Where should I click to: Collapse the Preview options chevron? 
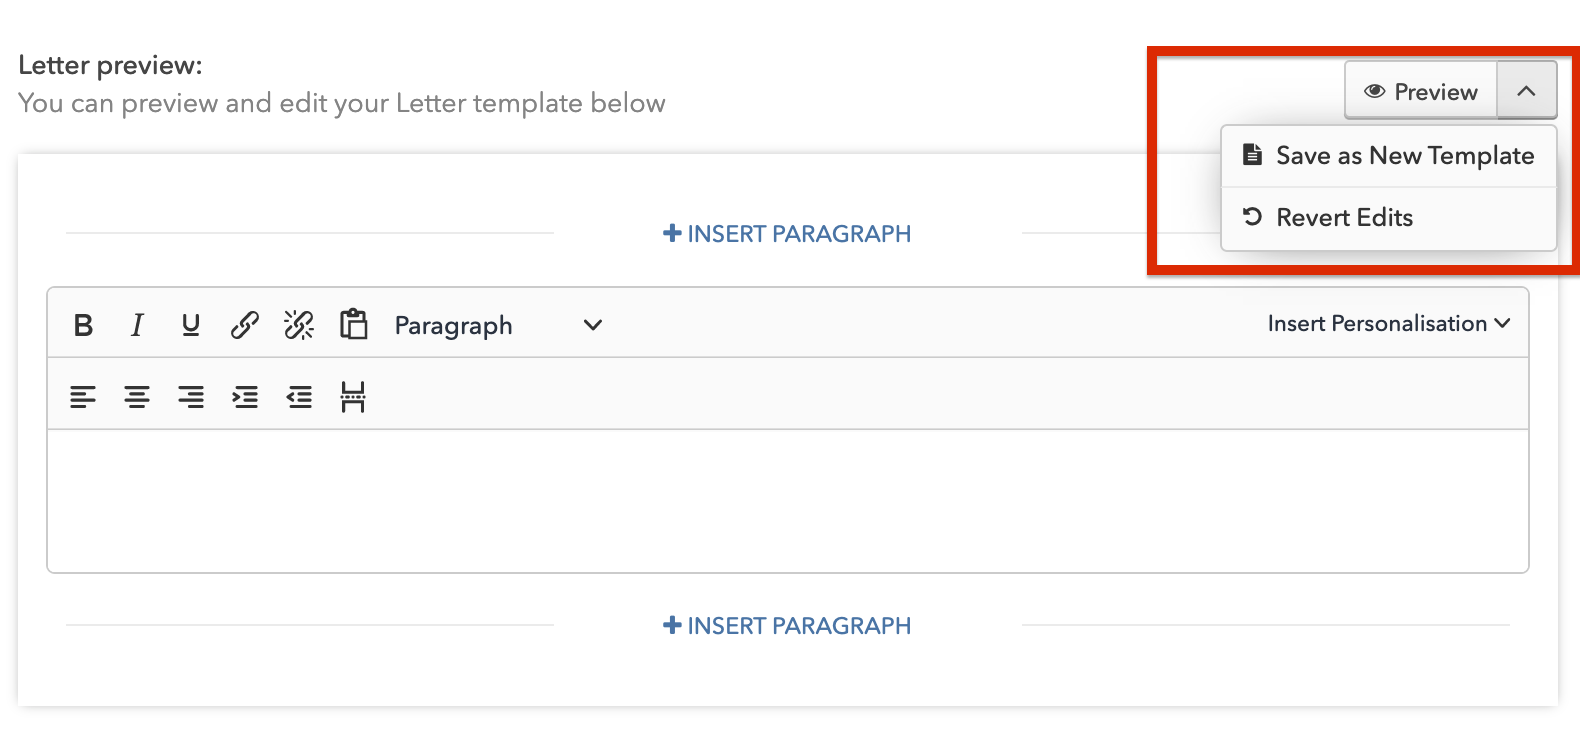[x=1527, y=91]
